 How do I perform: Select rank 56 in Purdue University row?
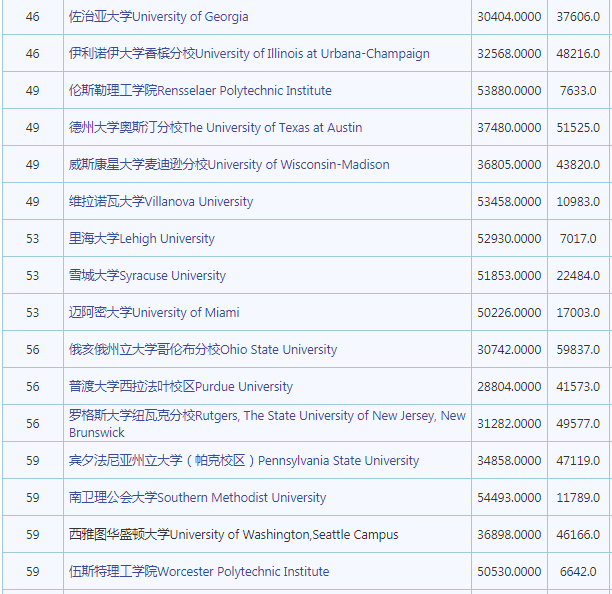(x=33, y=387)
